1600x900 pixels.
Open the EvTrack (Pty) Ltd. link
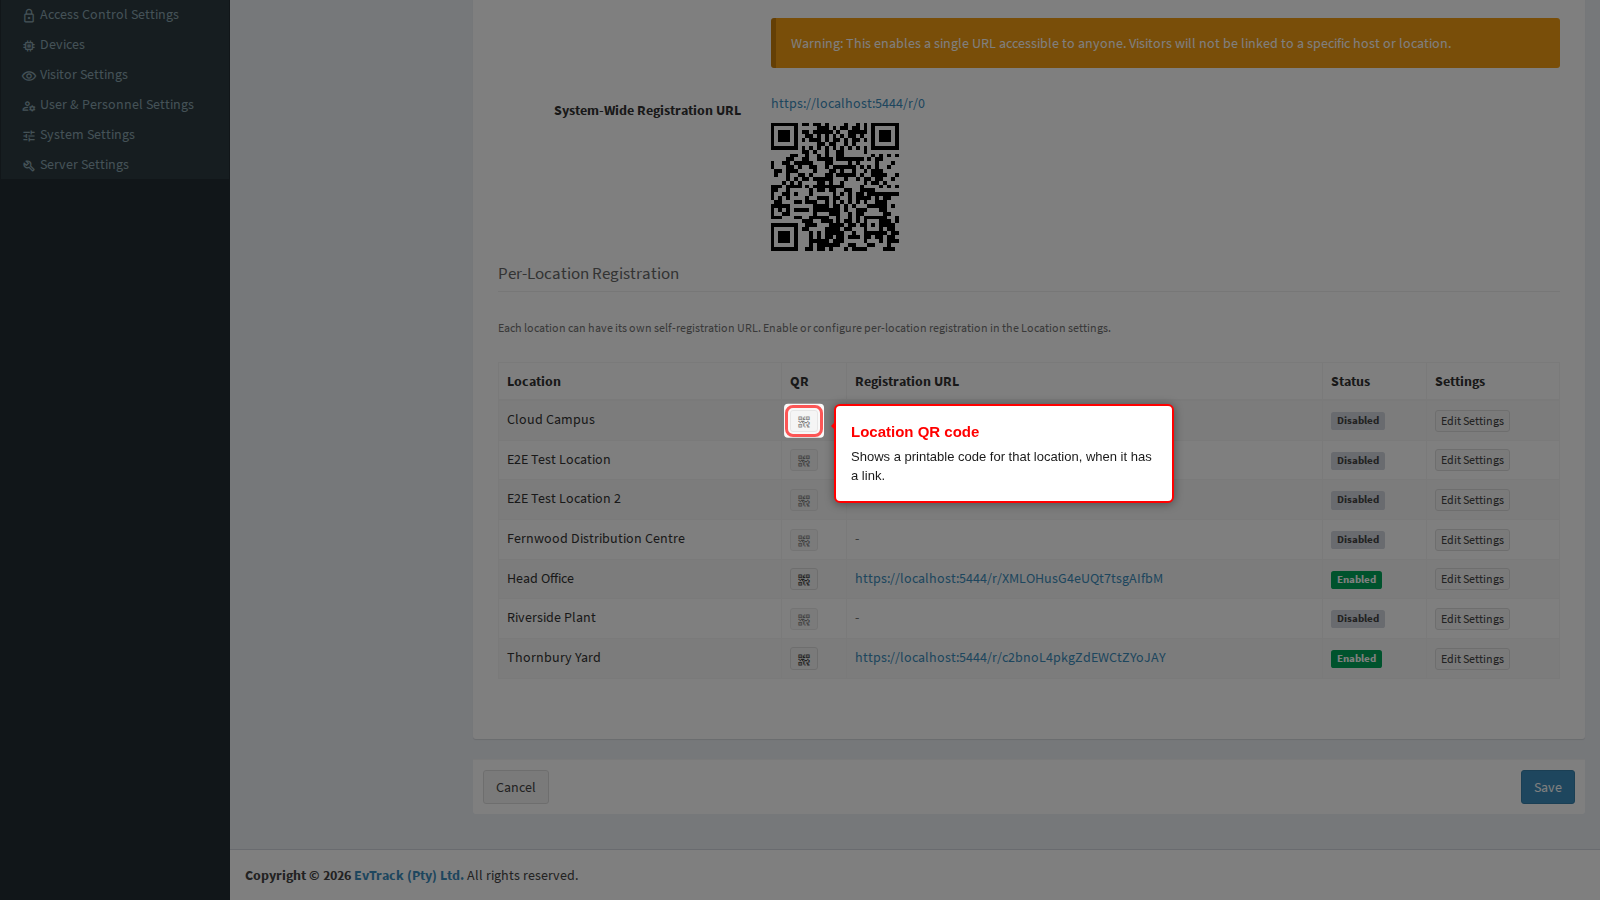coord(409,875)
